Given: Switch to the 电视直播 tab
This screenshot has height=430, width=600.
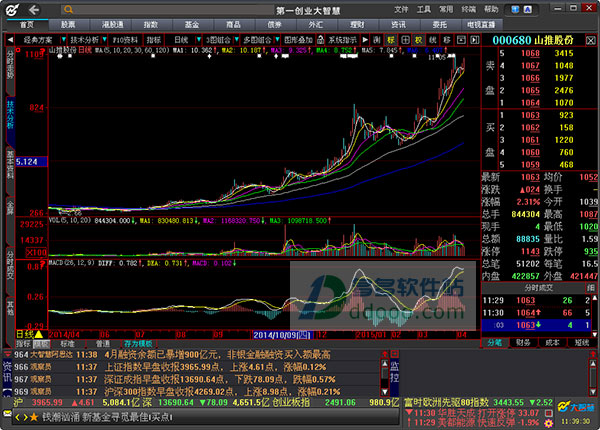Looking at the screenshot, I should click(481, 25).
